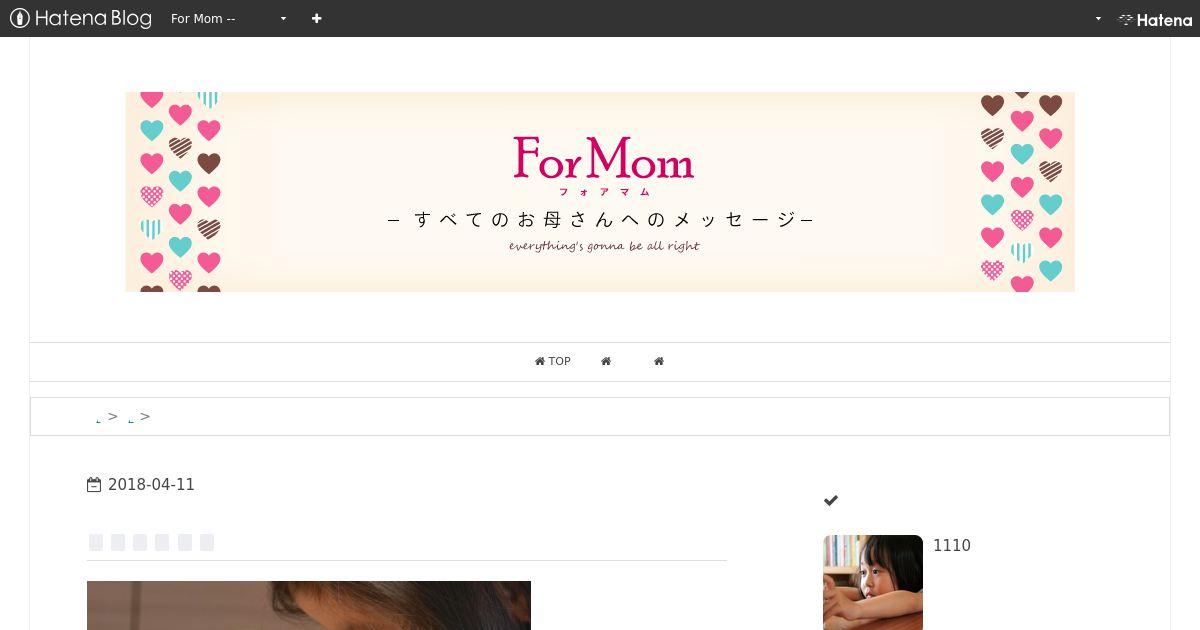Open the Hatena logo at top right
This screenshot has height=630, width=1200.
[1155, 19]
